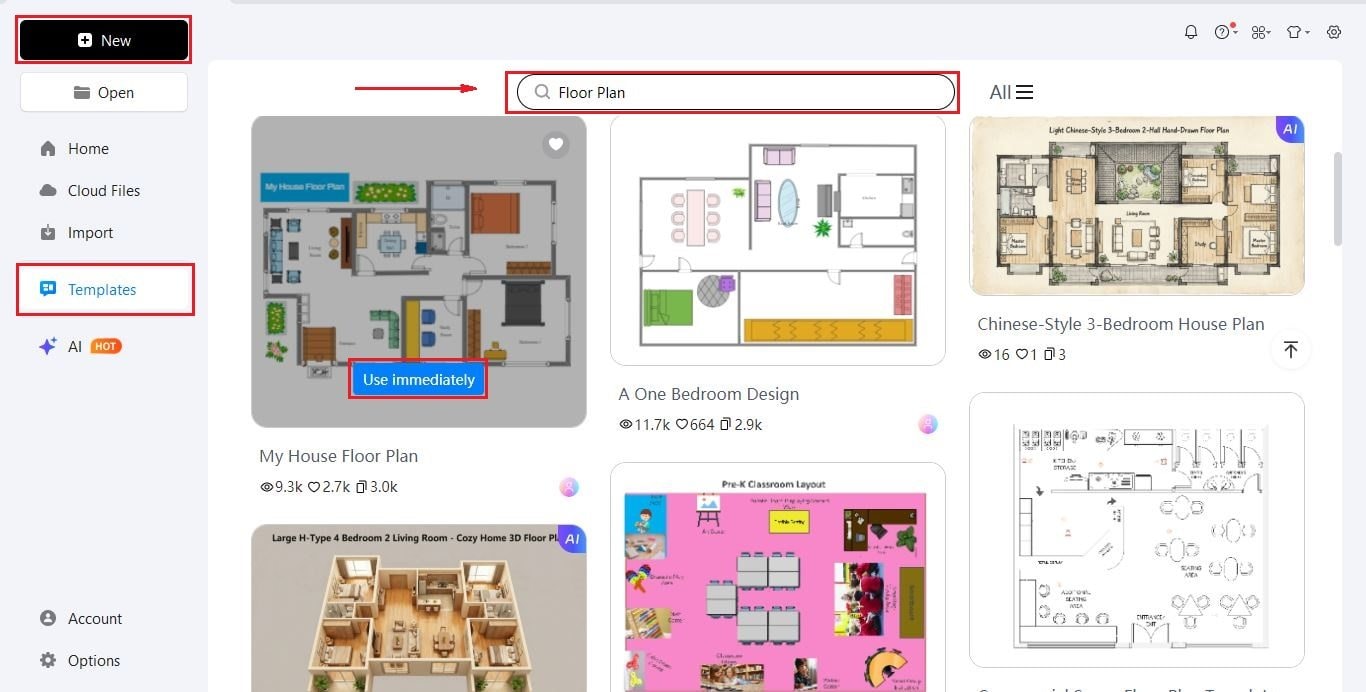Click the New button
1366x692 pixels.
104,40
